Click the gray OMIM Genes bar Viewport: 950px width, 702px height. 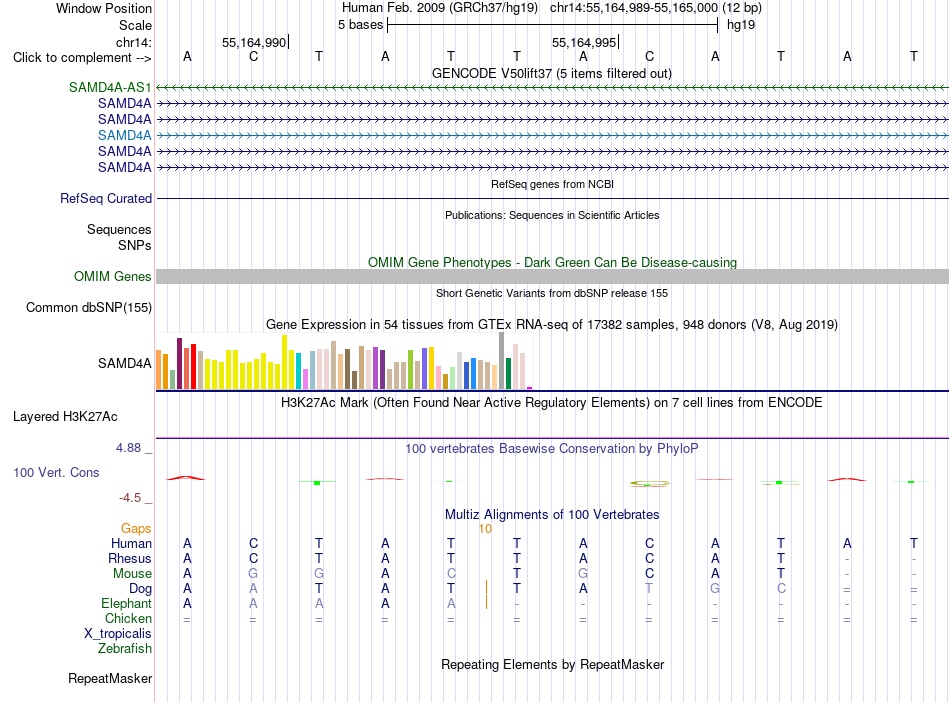(553, 277)
